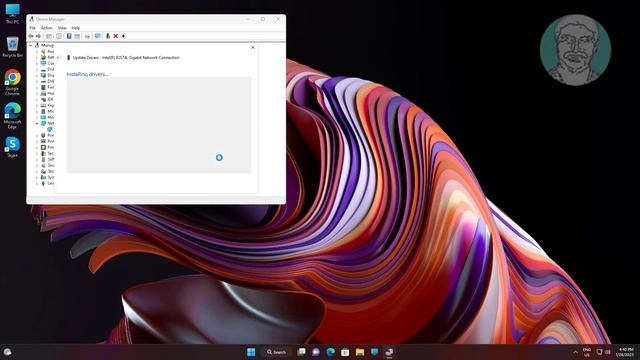Viewport: 640px width, 360px height.
Task: Click the back arrow in Update Drivers dialog
Action: coord(58,58)
